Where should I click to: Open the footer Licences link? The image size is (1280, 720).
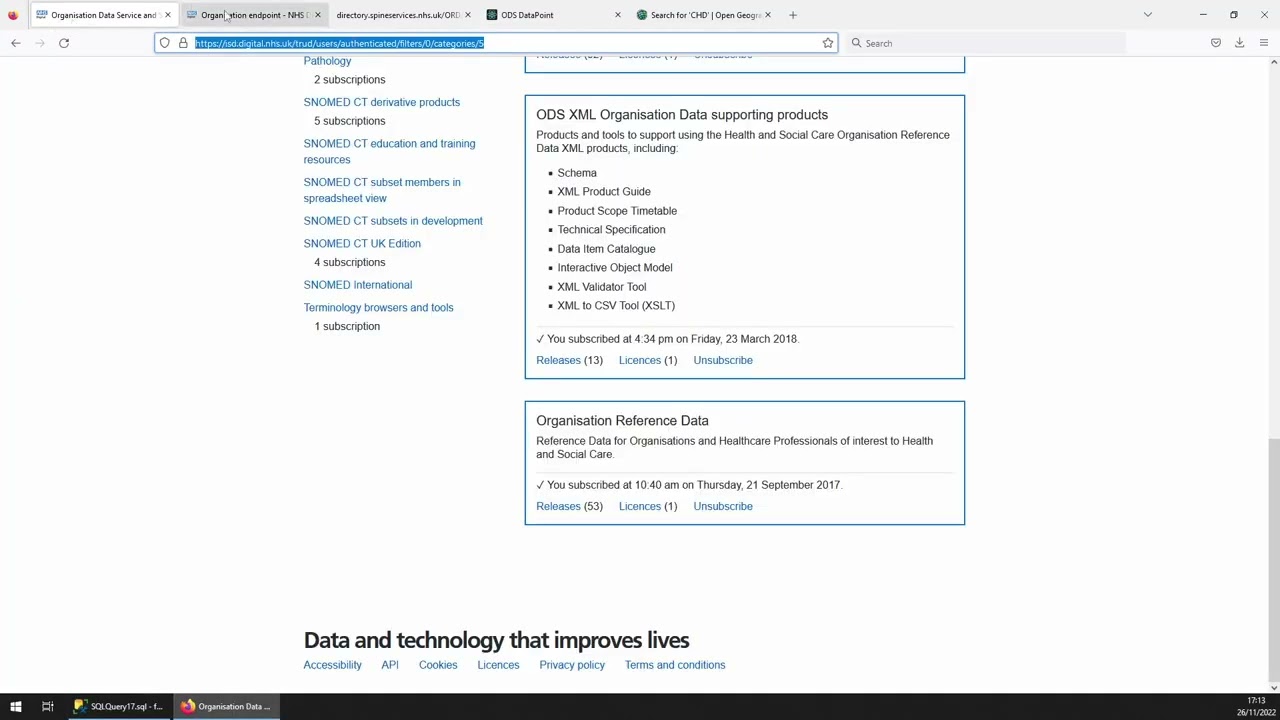pyautogui.click(x=498, y=665)
